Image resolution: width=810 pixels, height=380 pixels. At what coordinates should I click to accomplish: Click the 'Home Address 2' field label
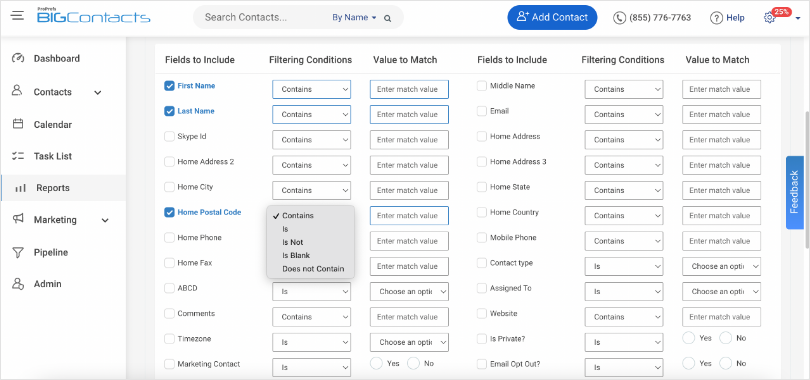click(206, 162)
